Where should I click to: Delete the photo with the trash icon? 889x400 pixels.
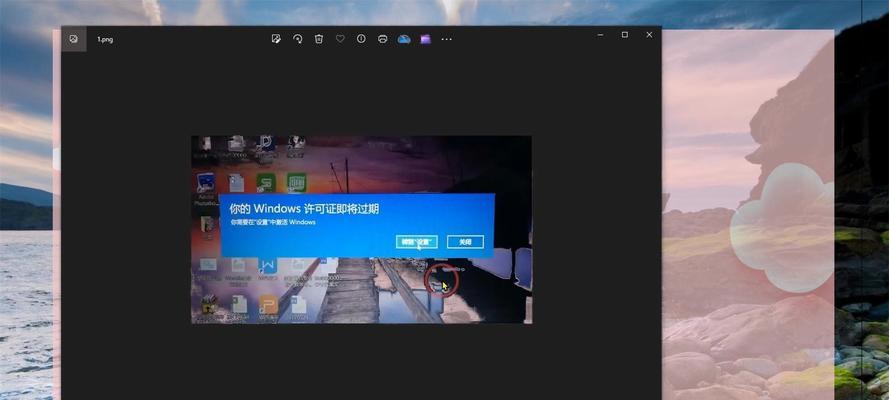tap(319, 39)
